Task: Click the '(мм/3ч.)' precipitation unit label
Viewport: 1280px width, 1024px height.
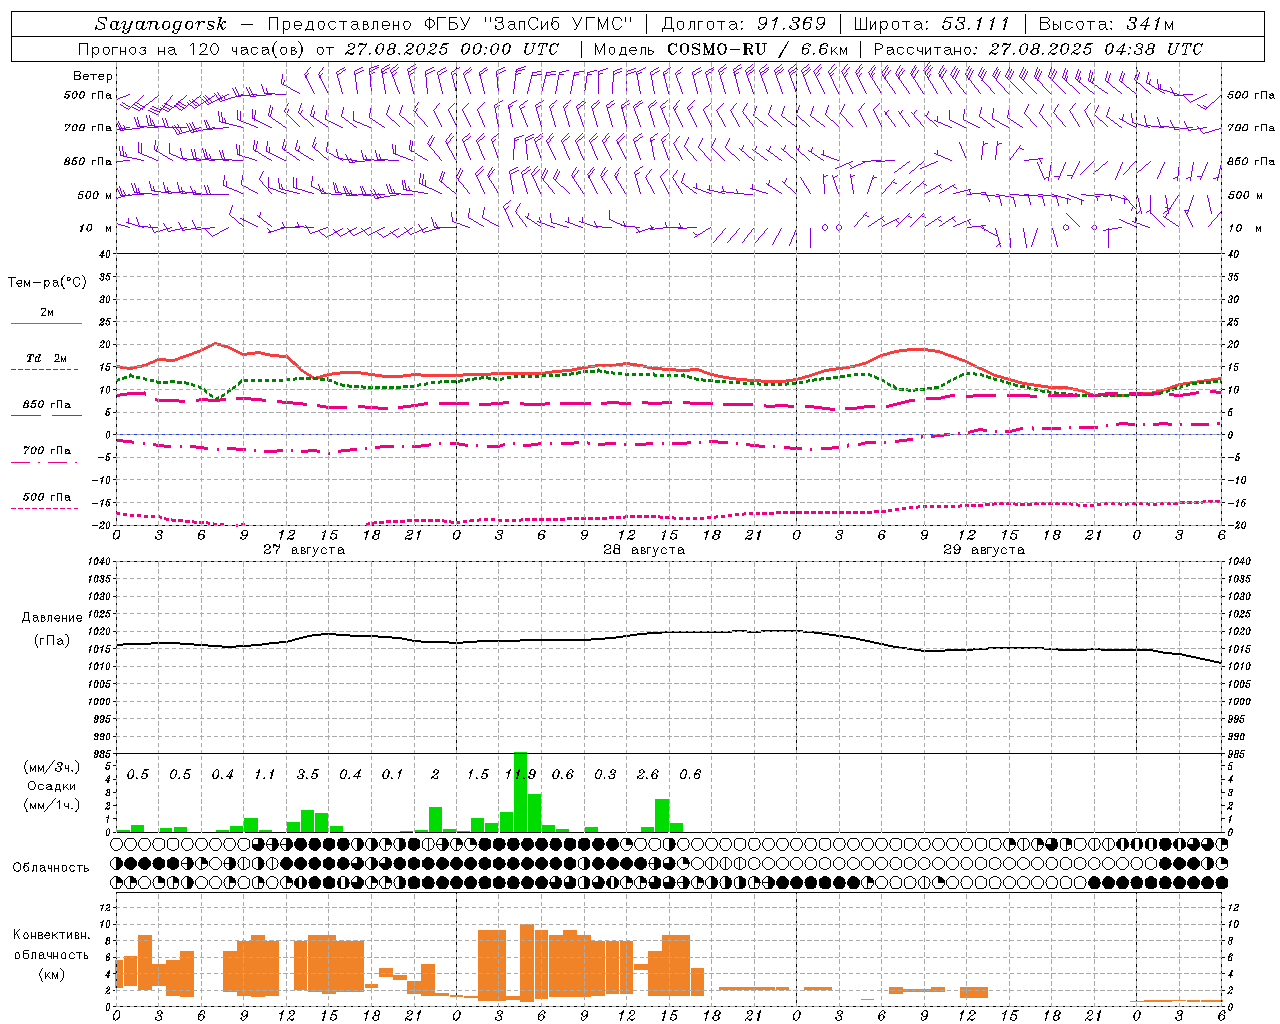Action: (51, 768)
